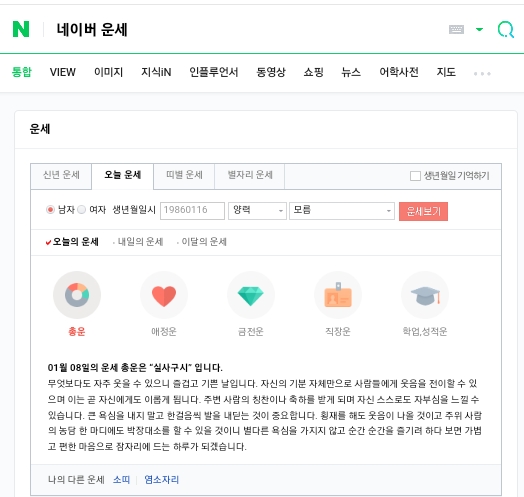Screen dimensions: 524x497
Task: Open the 모름 birth time dropdown
Action: pyautogui.click(x=342, y=211)
